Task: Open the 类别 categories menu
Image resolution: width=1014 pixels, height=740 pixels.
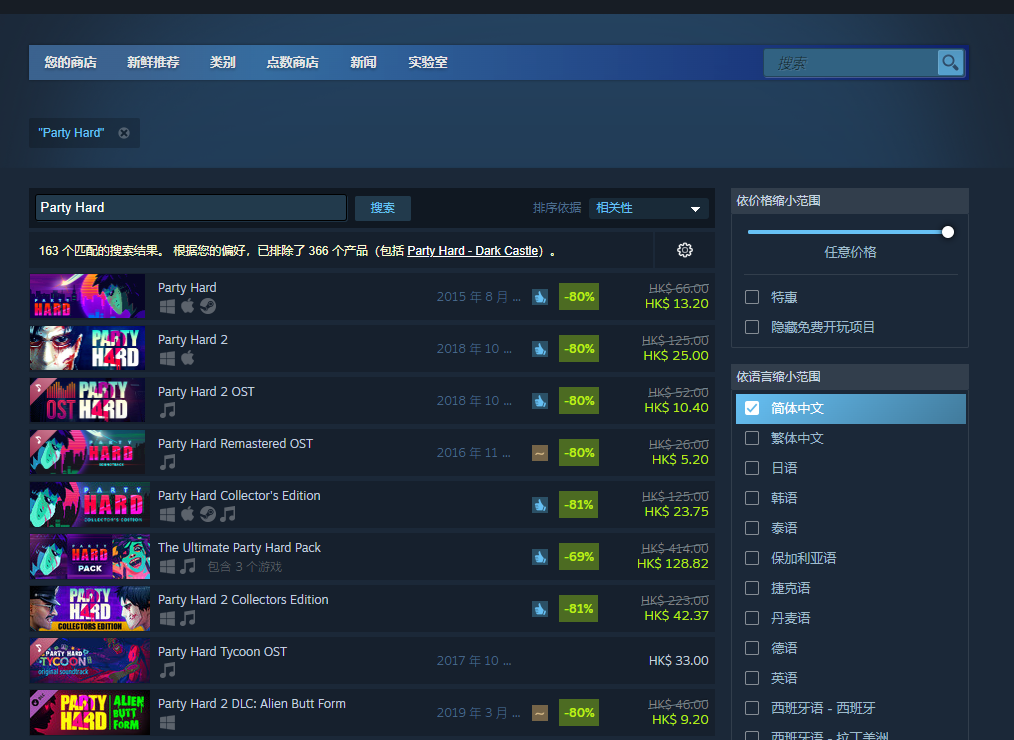Action: 222,63
